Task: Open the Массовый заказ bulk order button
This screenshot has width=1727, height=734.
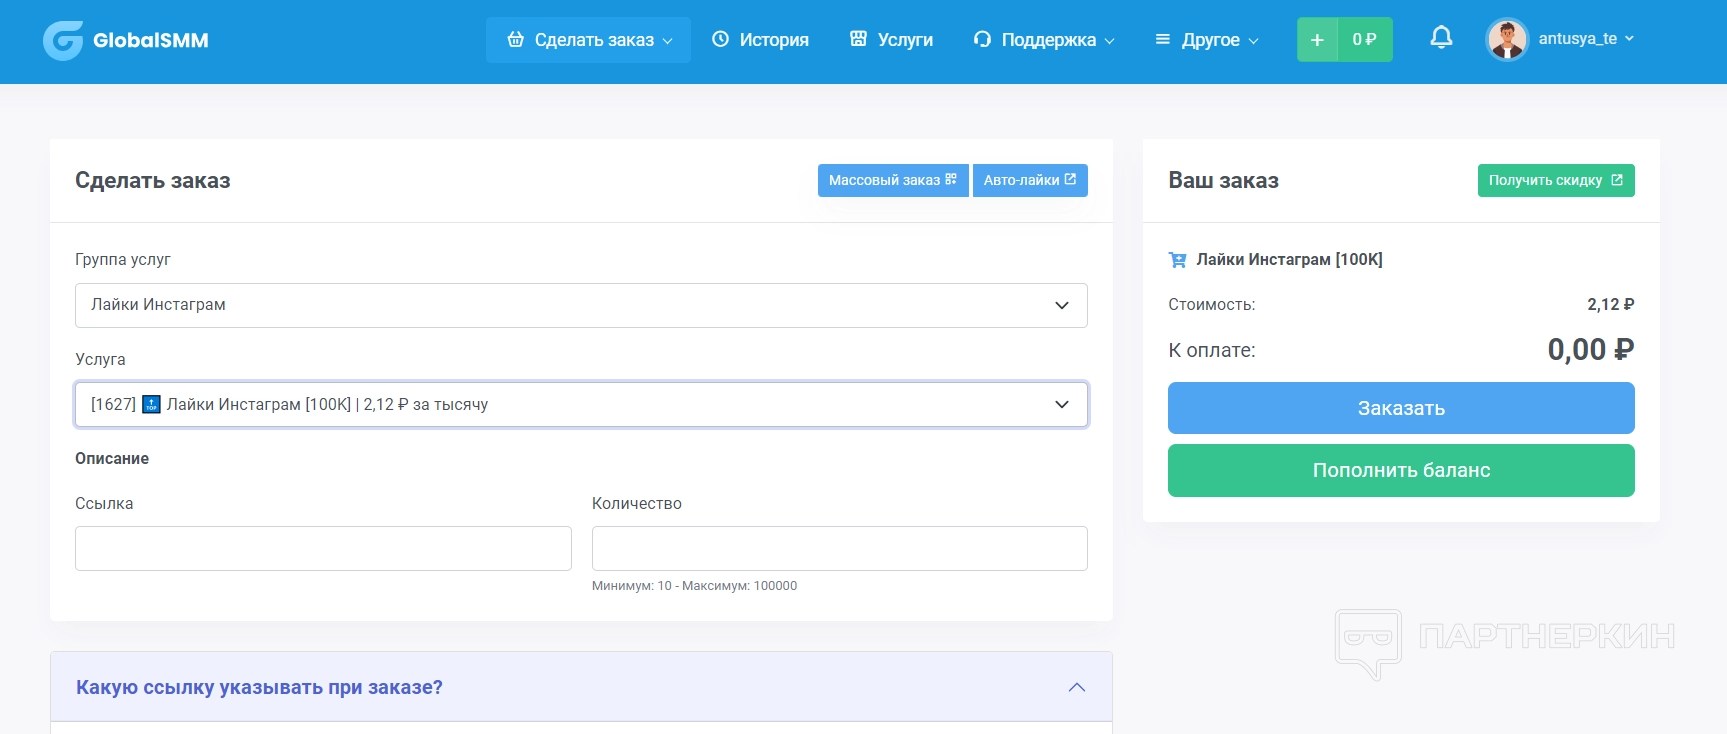Action: 892,180
